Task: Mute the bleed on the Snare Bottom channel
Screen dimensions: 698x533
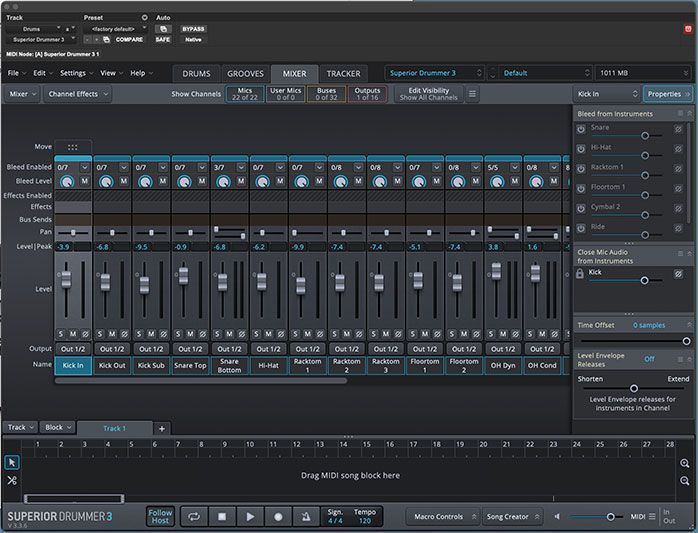Action: (241, 181)
